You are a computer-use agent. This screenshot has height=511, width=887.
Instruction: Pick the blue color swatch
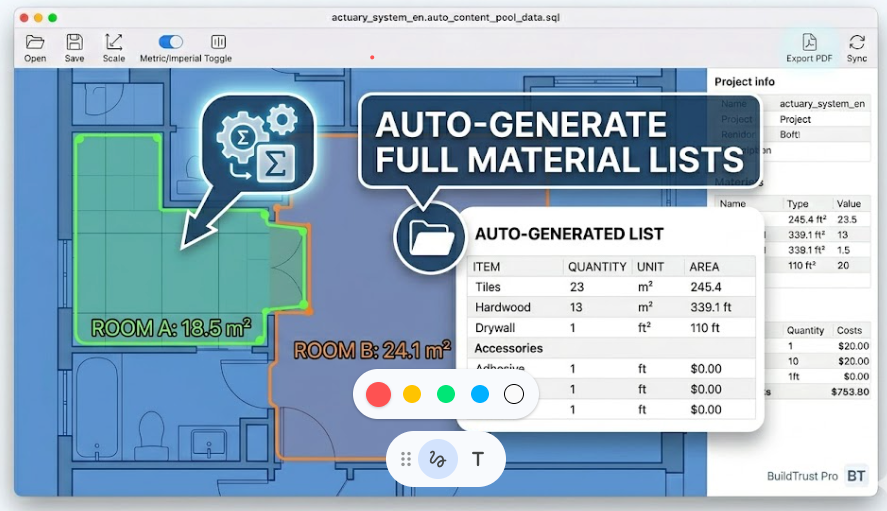480,394
